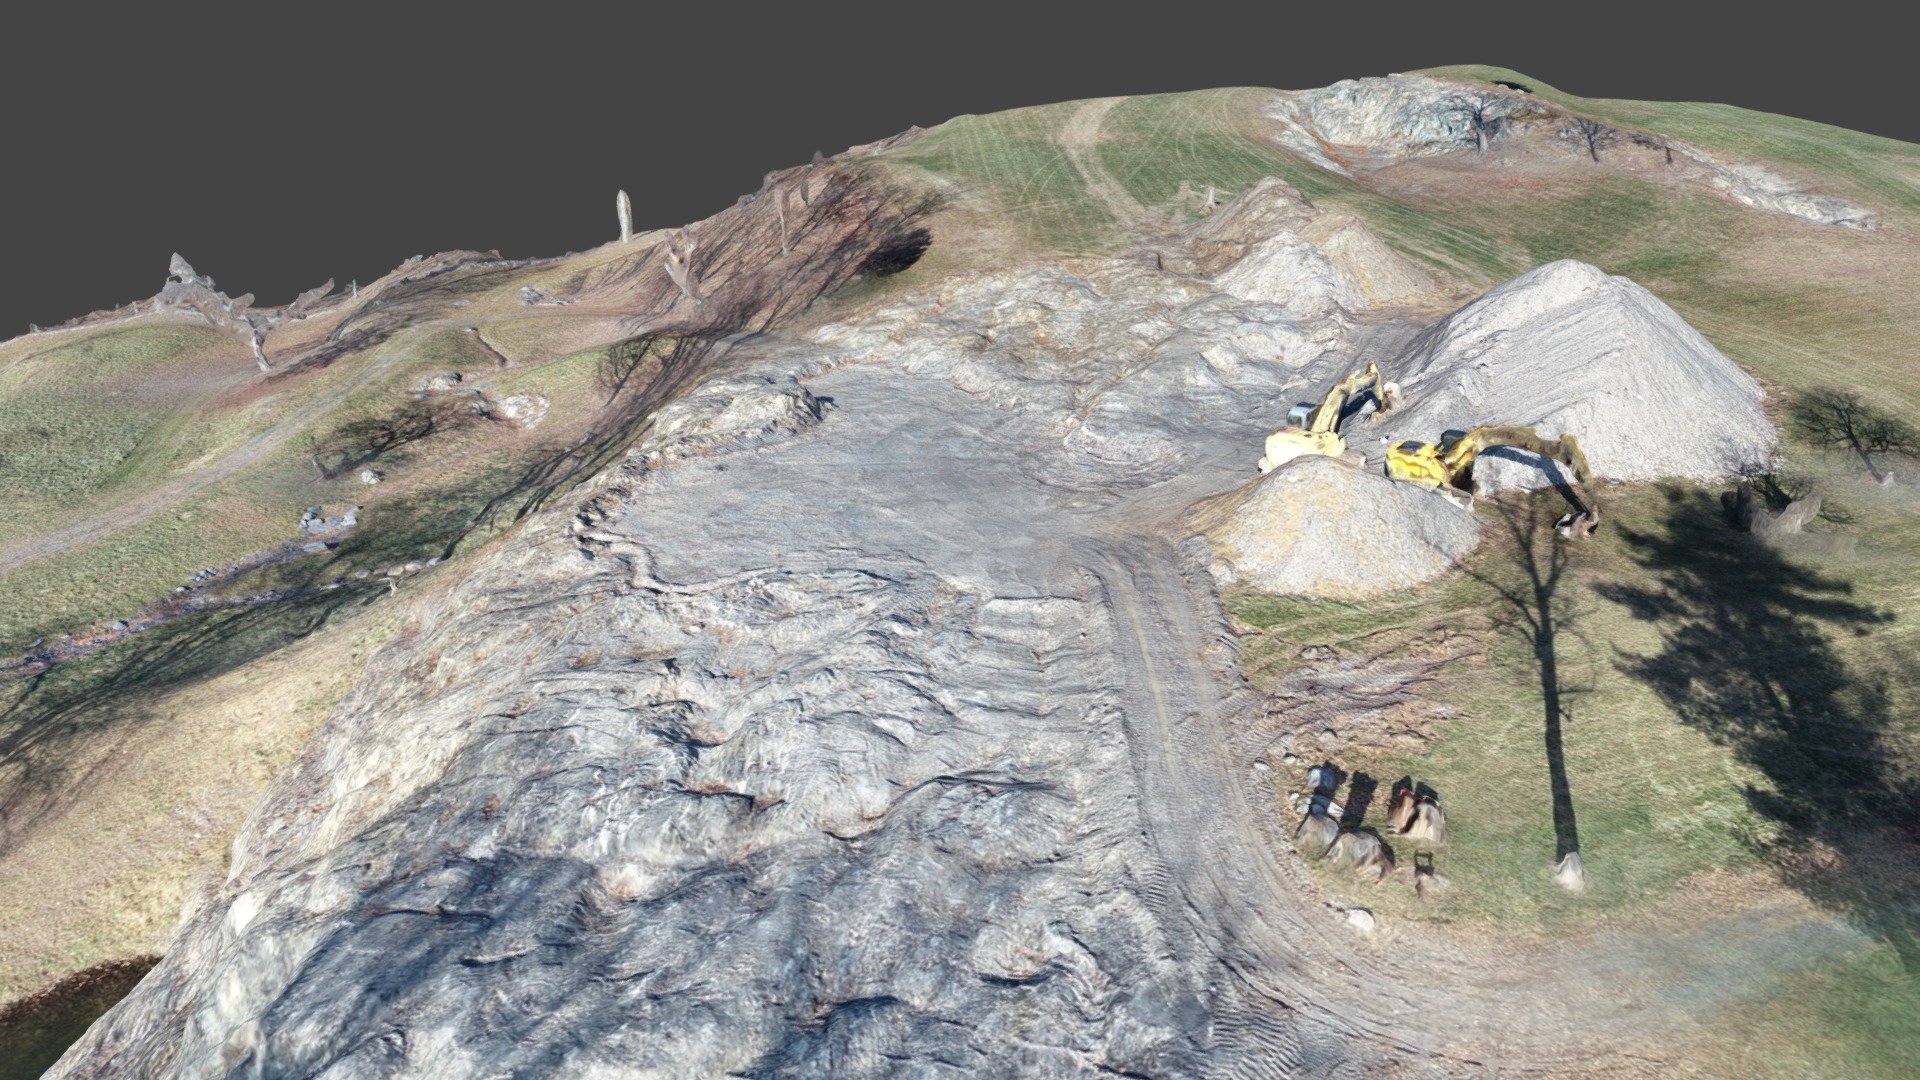Click the right yellow excavator with extended arm
The image size is (1920, 1080).
1490,470
